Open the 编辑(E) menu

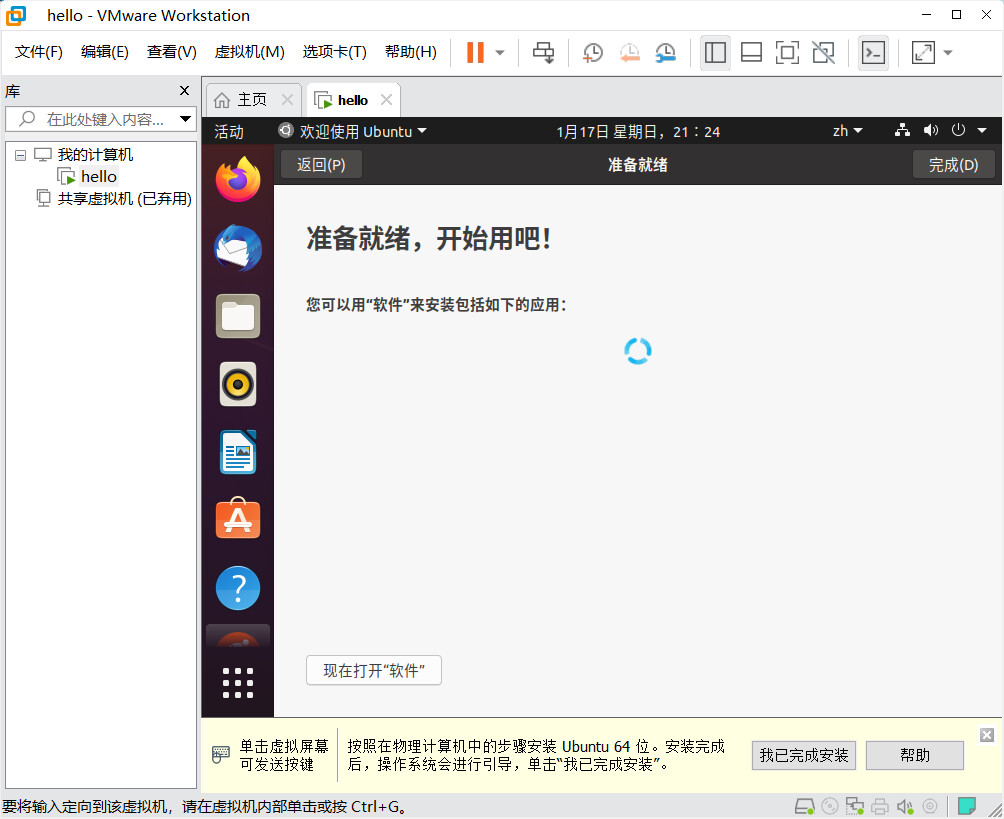tap(104, 52)
